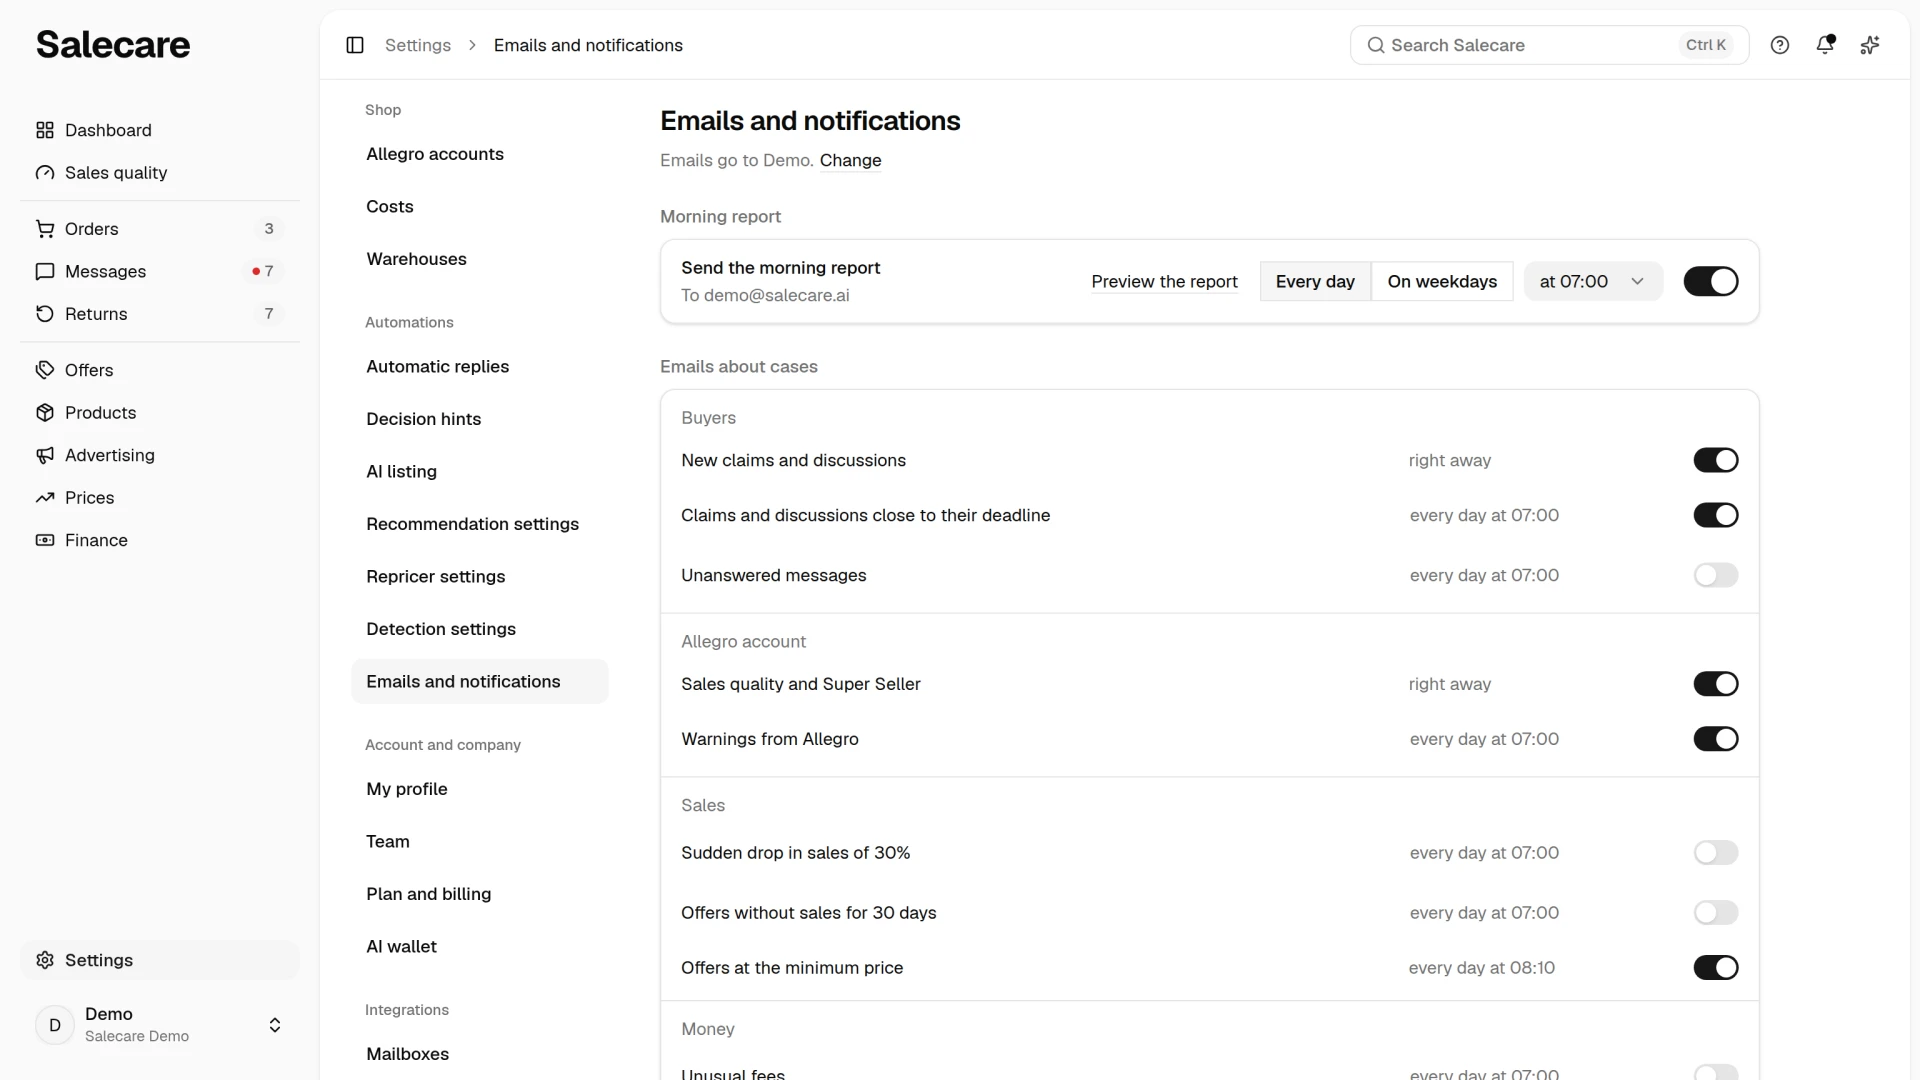This screenshot has height=1080, width=1920.
Task: Select the On weekdays option
Action: [1442, 281]
